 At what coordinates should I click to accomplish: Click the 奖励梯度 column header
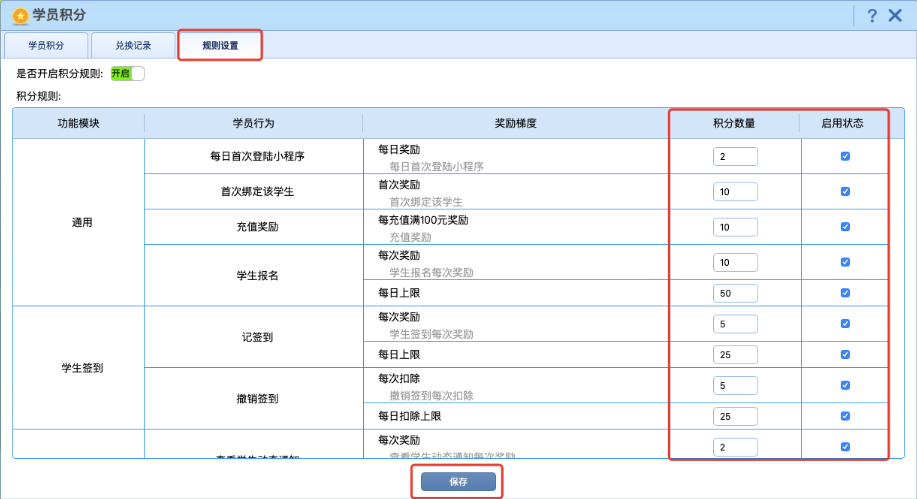515,123
